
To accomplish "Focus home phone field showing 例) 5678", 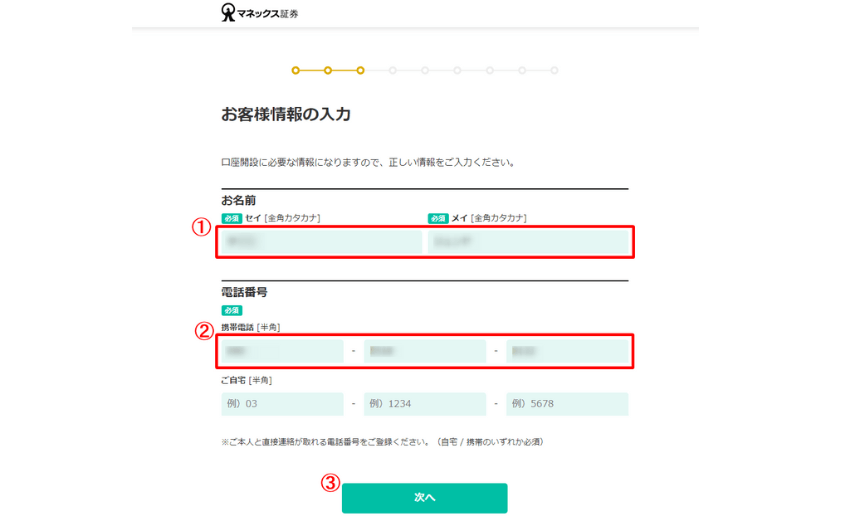I will coord(567,404).
